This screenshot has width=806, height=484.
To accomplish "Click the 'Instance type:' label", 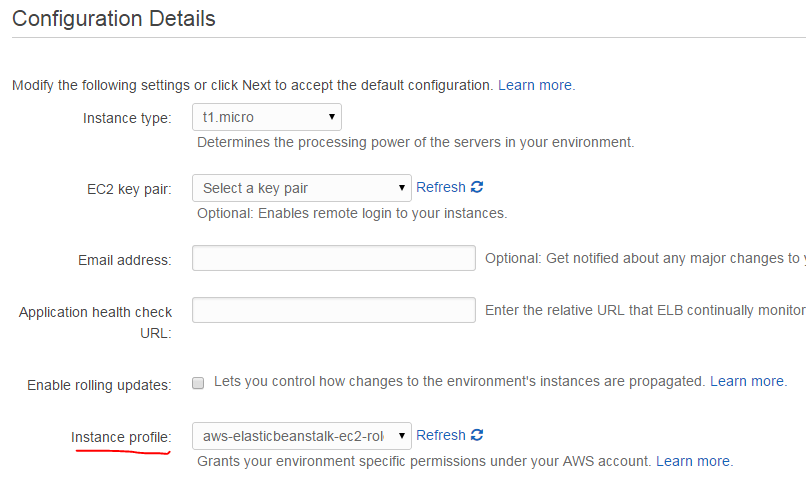I will pyautogui.click(x=127, y=118).
